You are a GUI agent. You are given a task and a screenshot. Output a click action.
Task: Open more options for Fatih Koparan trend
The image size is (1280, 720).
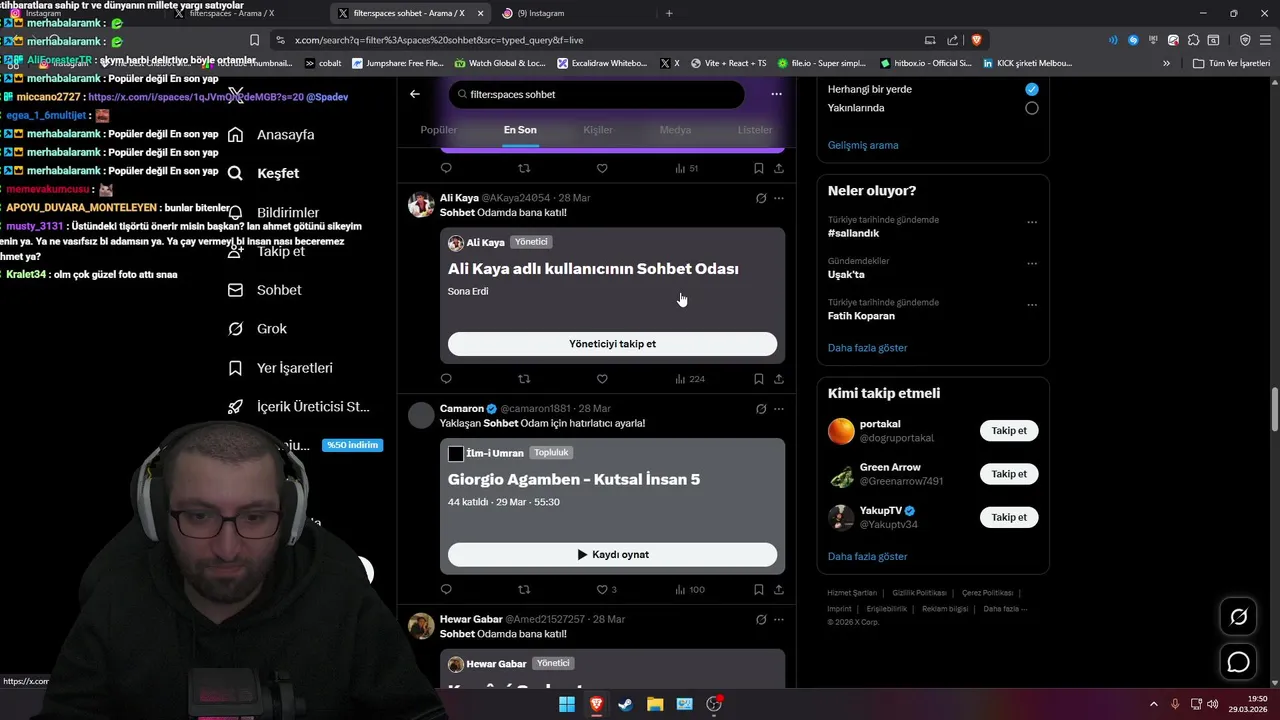click(x=1032, y=304)
